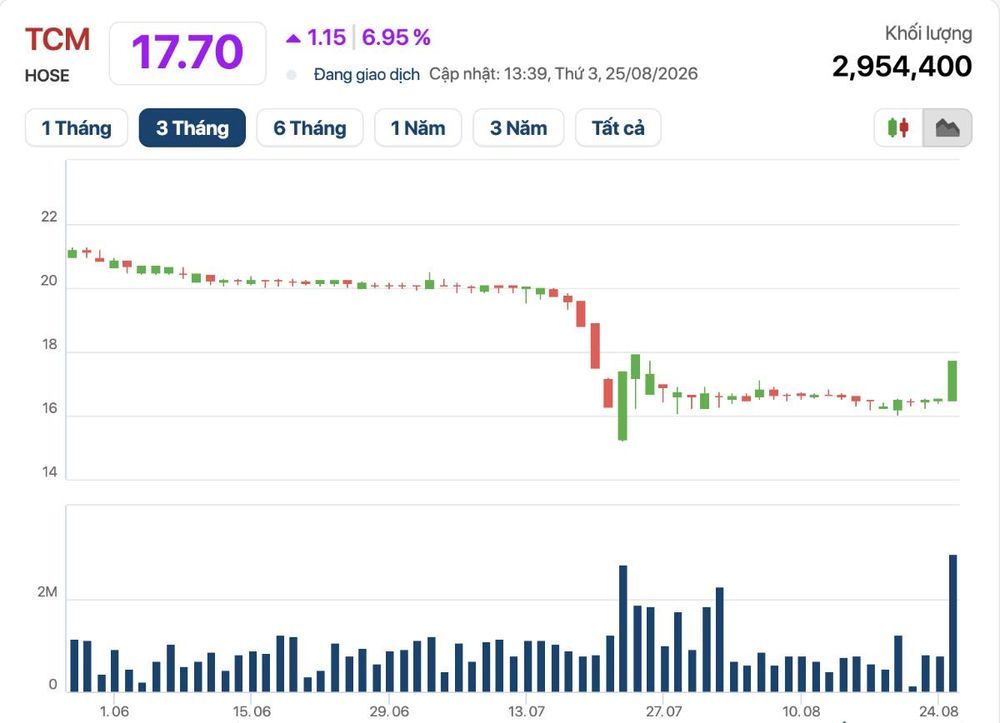The image size is (1000, 723).
Task: Show the Tất cả full history
Action: (618, 128)
